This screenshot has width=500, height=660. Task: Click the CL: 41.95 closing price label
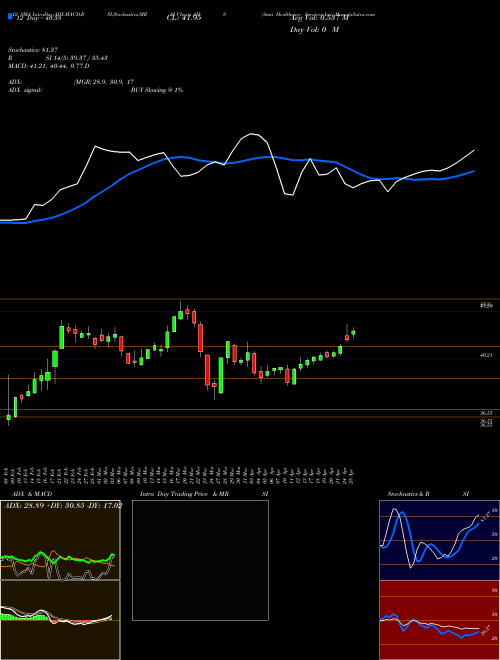(x=184, y=18)
